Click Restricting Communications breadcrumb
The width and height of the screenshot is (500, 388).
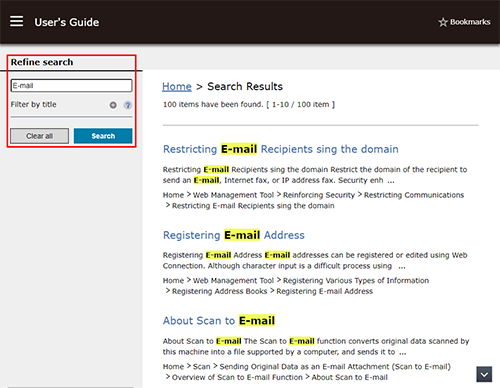[x=414, y=195]
